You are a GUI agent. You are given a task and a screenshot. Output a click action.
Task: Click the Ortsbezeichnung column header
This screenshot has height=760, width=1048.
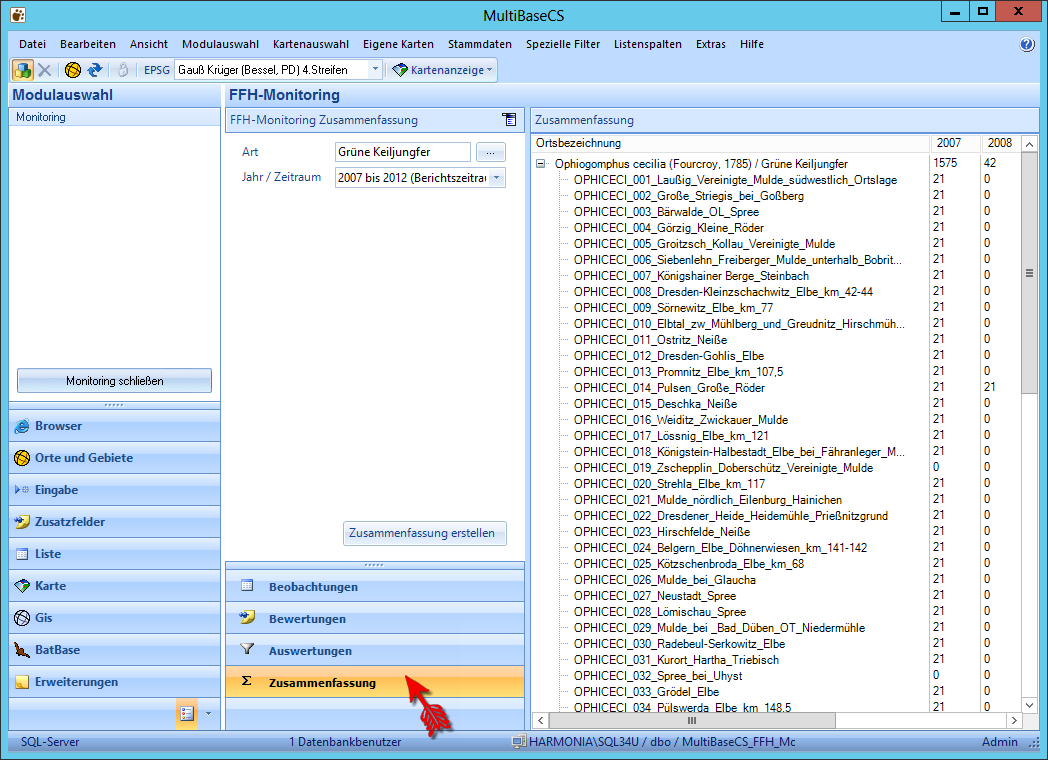tap(731, 142)
